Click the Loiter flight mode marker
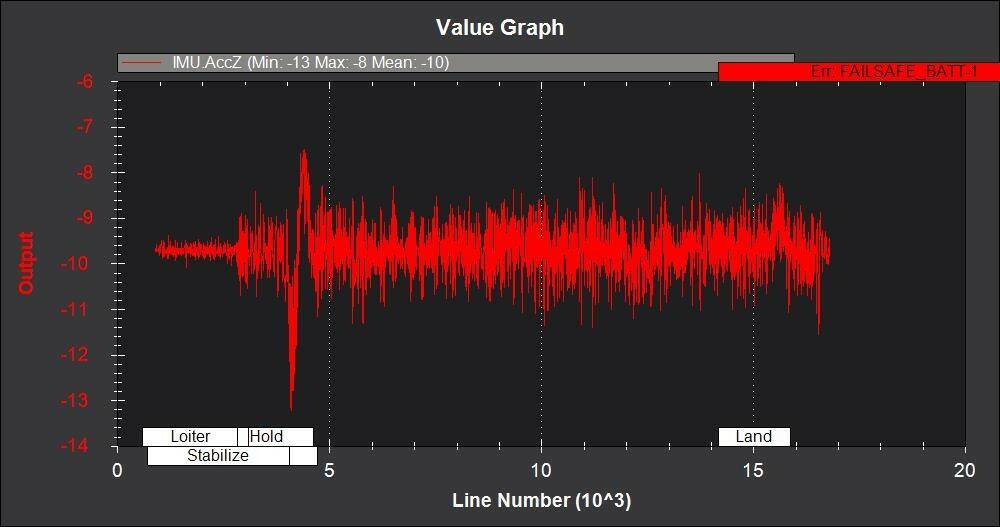The width and height of the screenshot is (1000, 527). (190, 436)
